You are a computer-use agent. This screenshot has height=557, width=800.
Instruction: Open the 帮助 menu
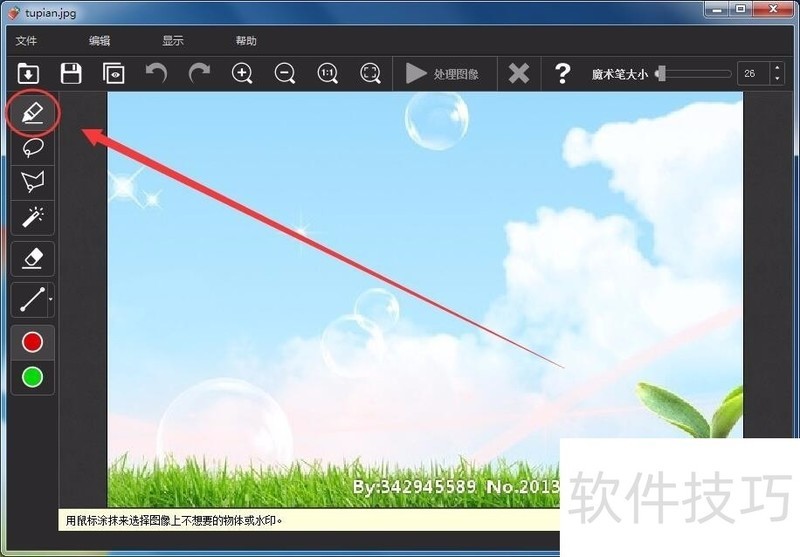246,41
